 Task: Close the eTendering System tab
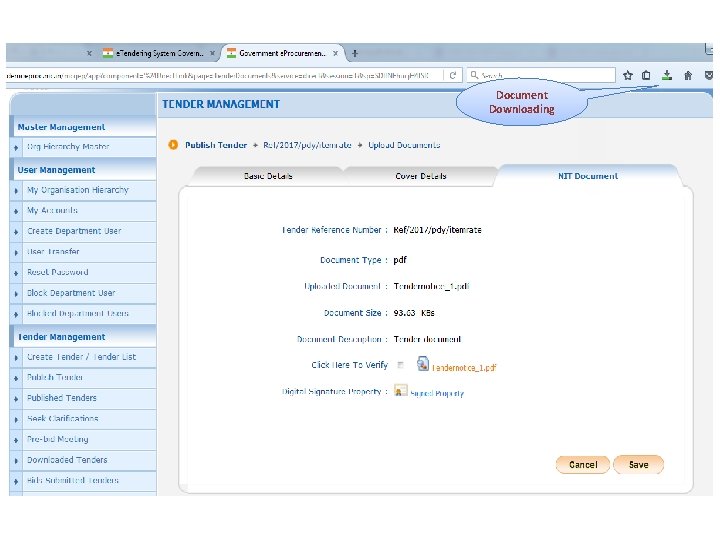pyautogui.click(x=212, y=53)
